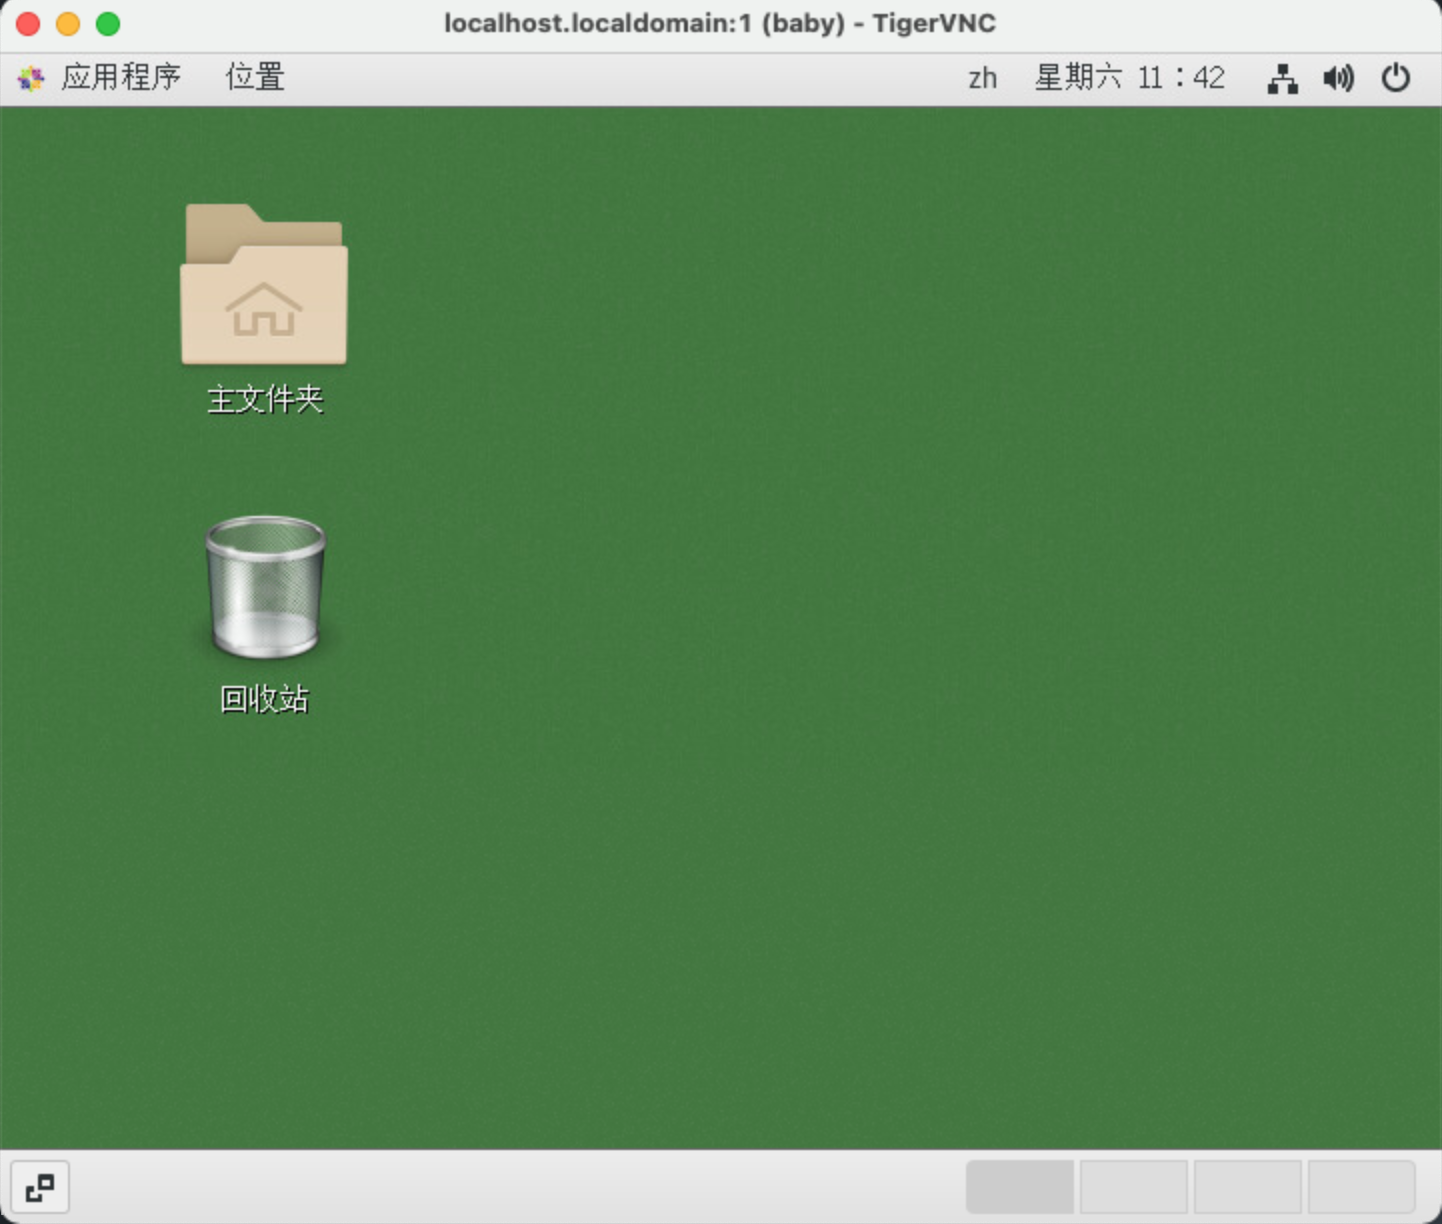Click the window list icon in bottom panel
The height and width of the screenshot is (1224, 1442).
pyautogui.click(x=40, y=1188)
